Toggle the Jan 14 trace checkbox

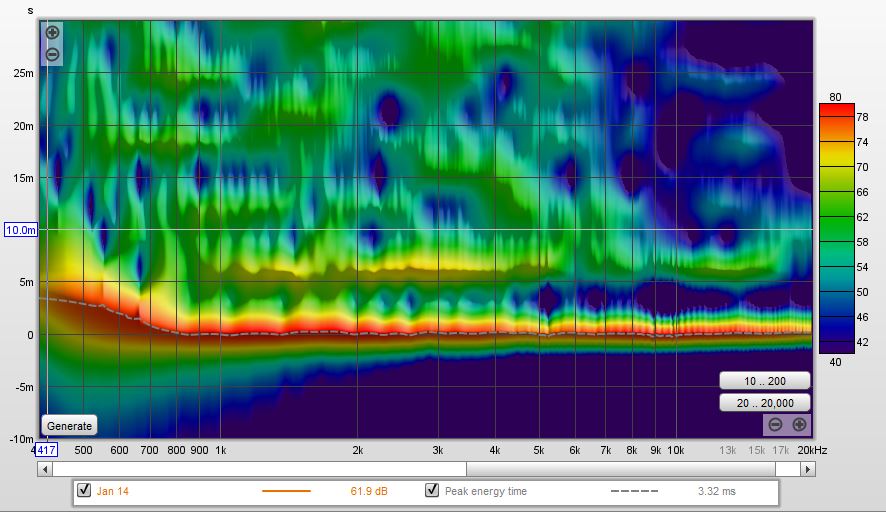[x=84, y=490]
